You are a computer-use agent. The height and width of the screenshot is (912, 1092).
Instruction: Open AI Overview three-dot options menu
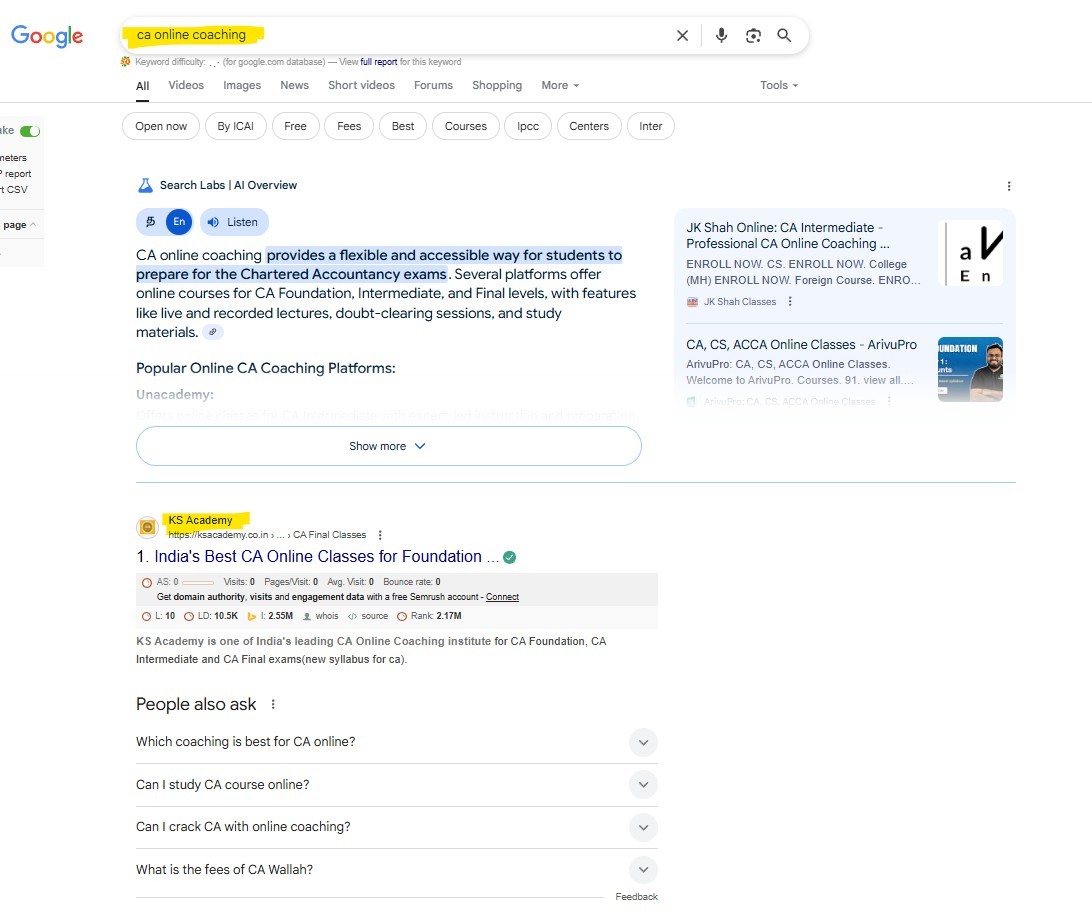coord(1009,186)
